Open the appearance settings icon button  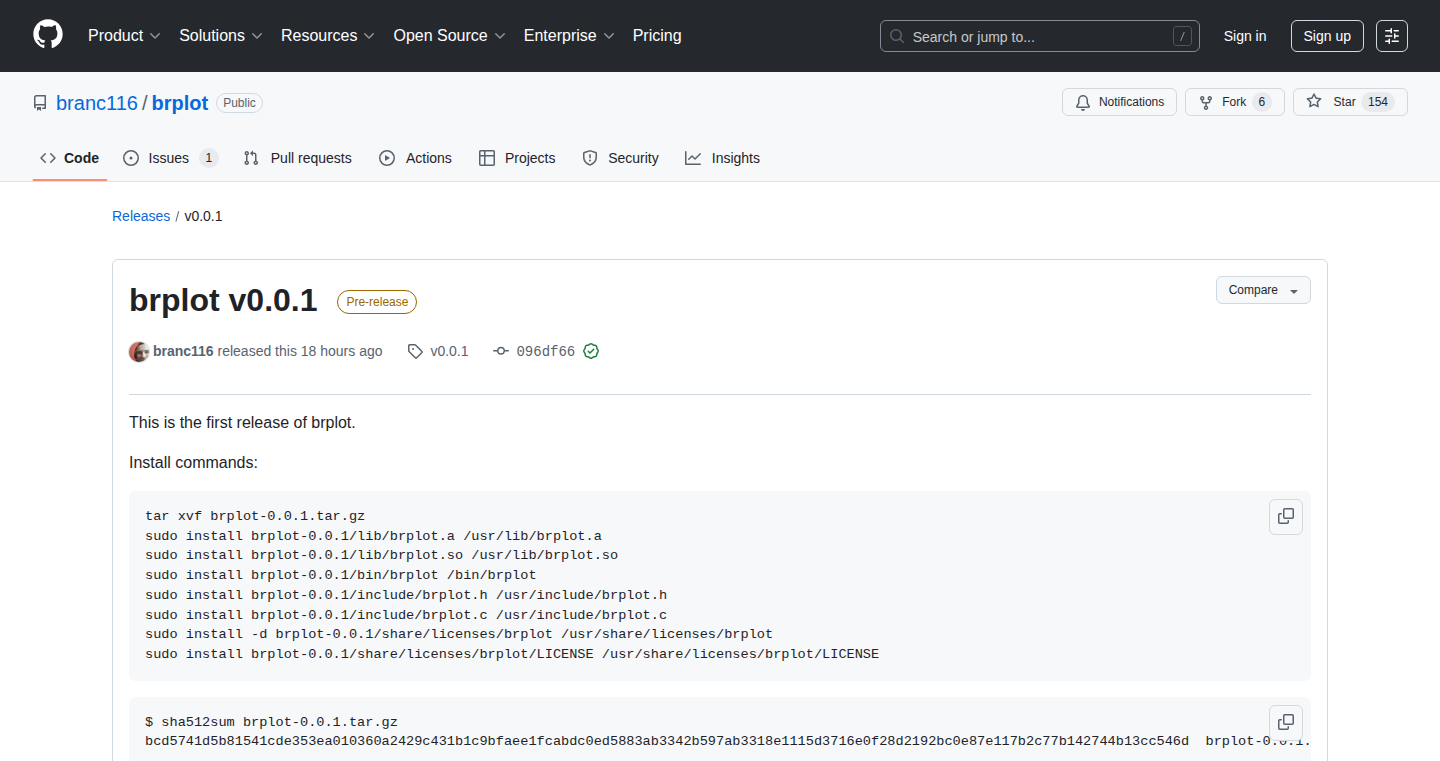tap(1392, 36)
